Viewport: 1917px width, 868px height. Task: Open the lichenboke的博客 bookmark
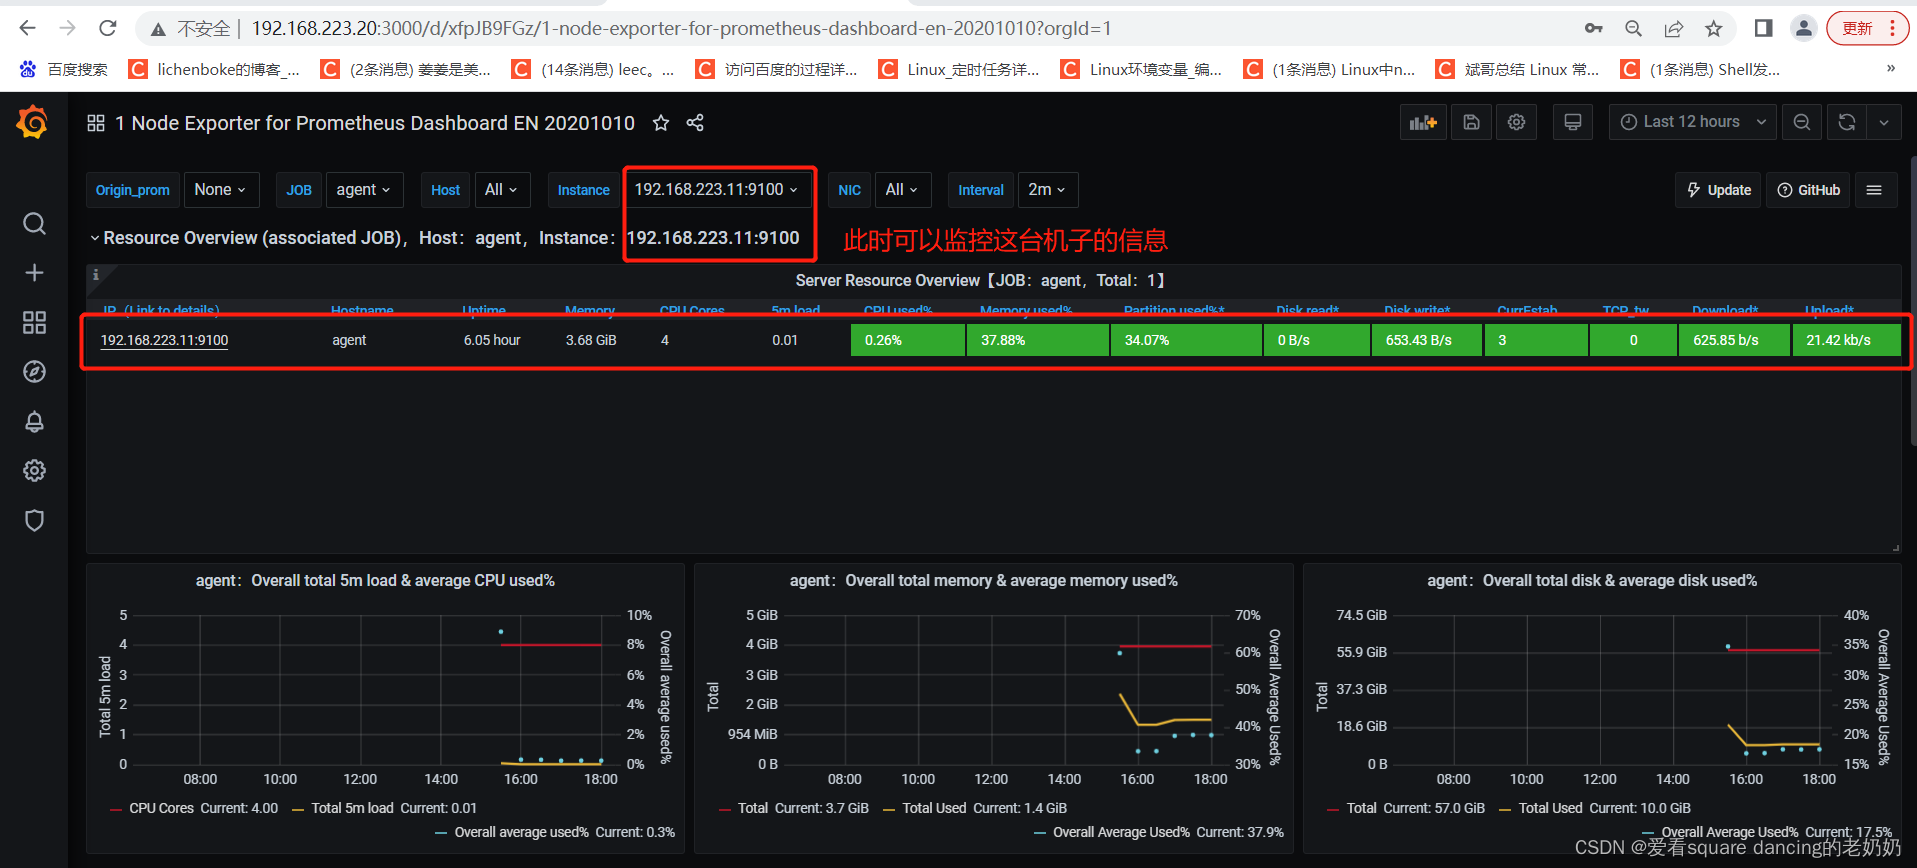click(214, 69)
